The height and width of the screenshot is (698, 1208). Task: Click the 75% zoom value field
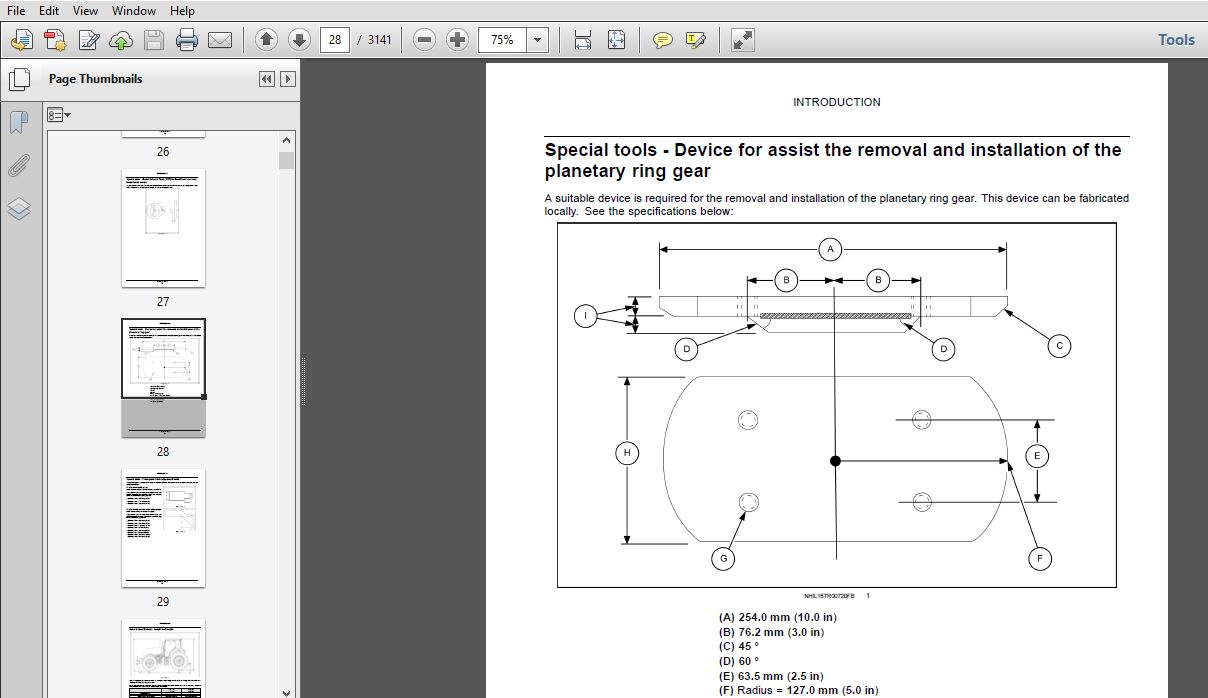[502, 40]
